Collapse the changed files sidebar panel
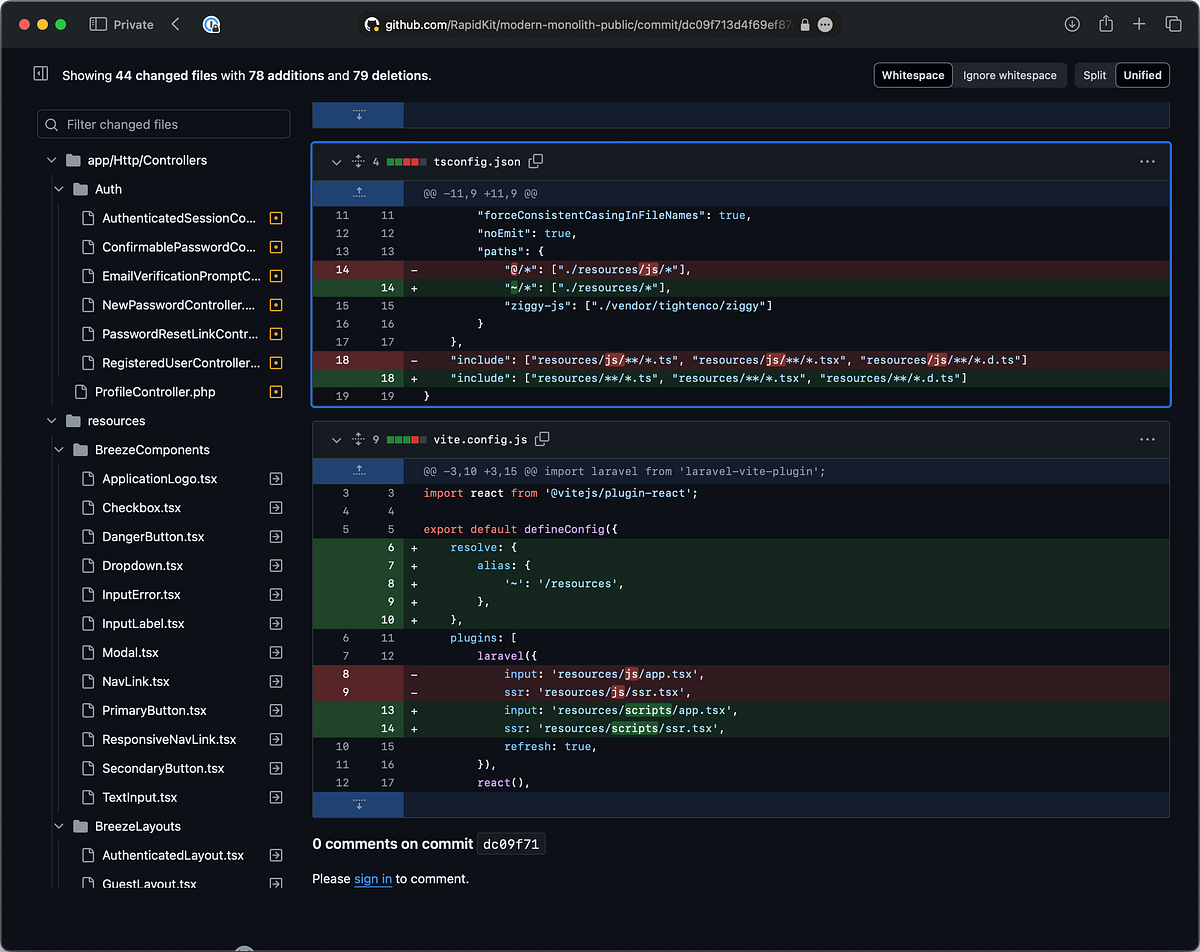Viewport: 1200px width, 952px height. pyautogui.click(x=40, y=73)
